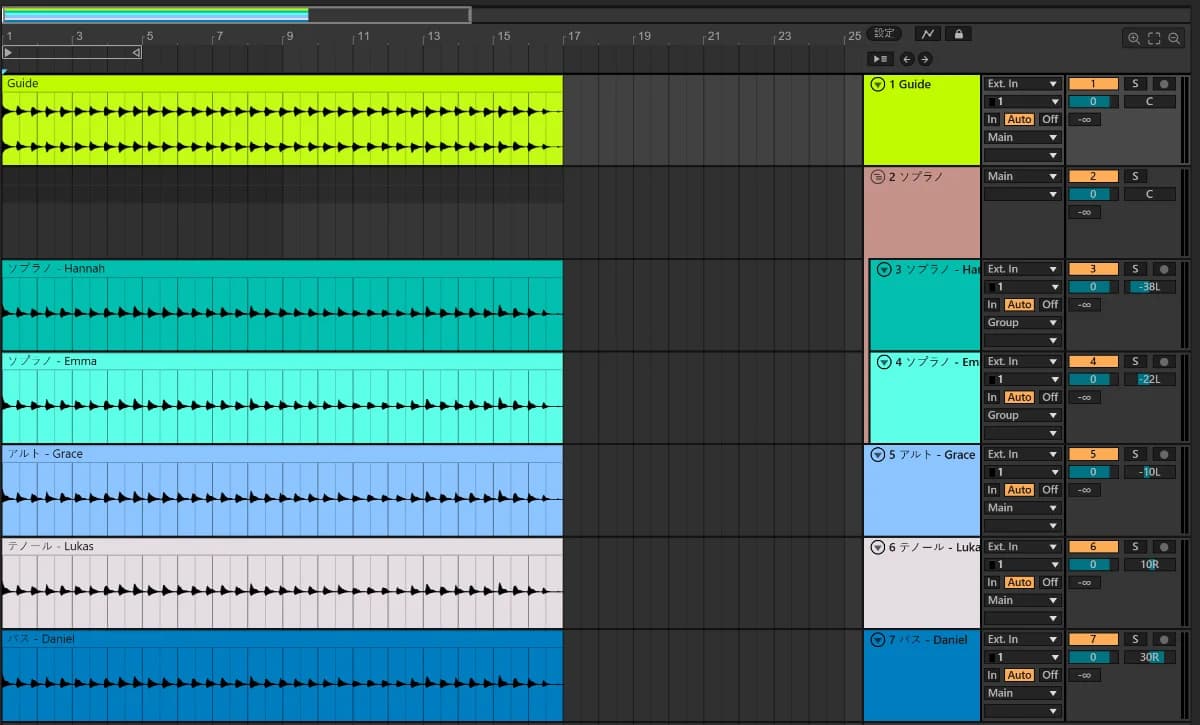This screenshot has width=1200, height=725.
Task: Collapse the 1 Guide track
Action: pos(878,85)
